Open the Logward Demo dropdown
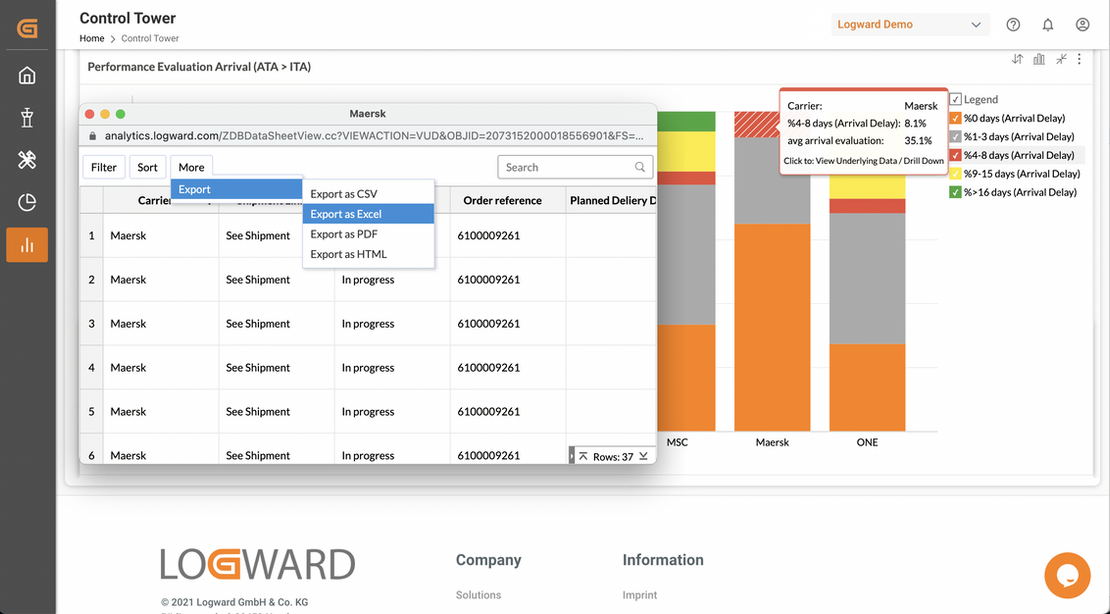Screen dimensions: 1110x614 point(910,23)
